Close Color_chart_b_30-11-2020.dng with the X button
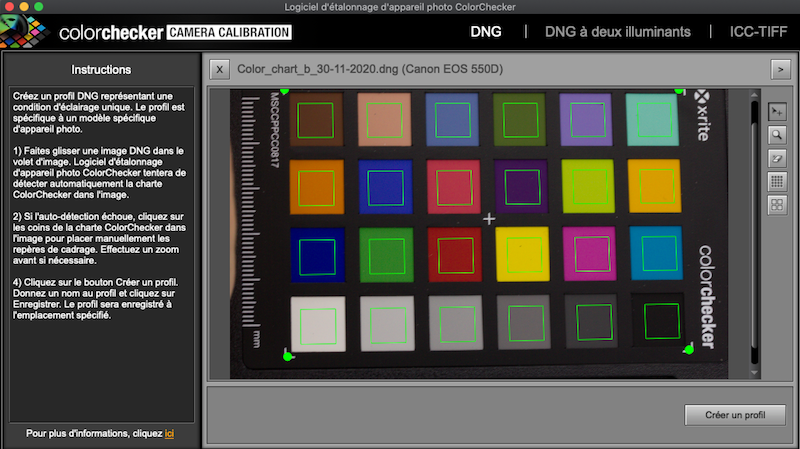Image resolution: width=800 pixels, height=449 pixels. pyautogui.click(x=219, y=69)
